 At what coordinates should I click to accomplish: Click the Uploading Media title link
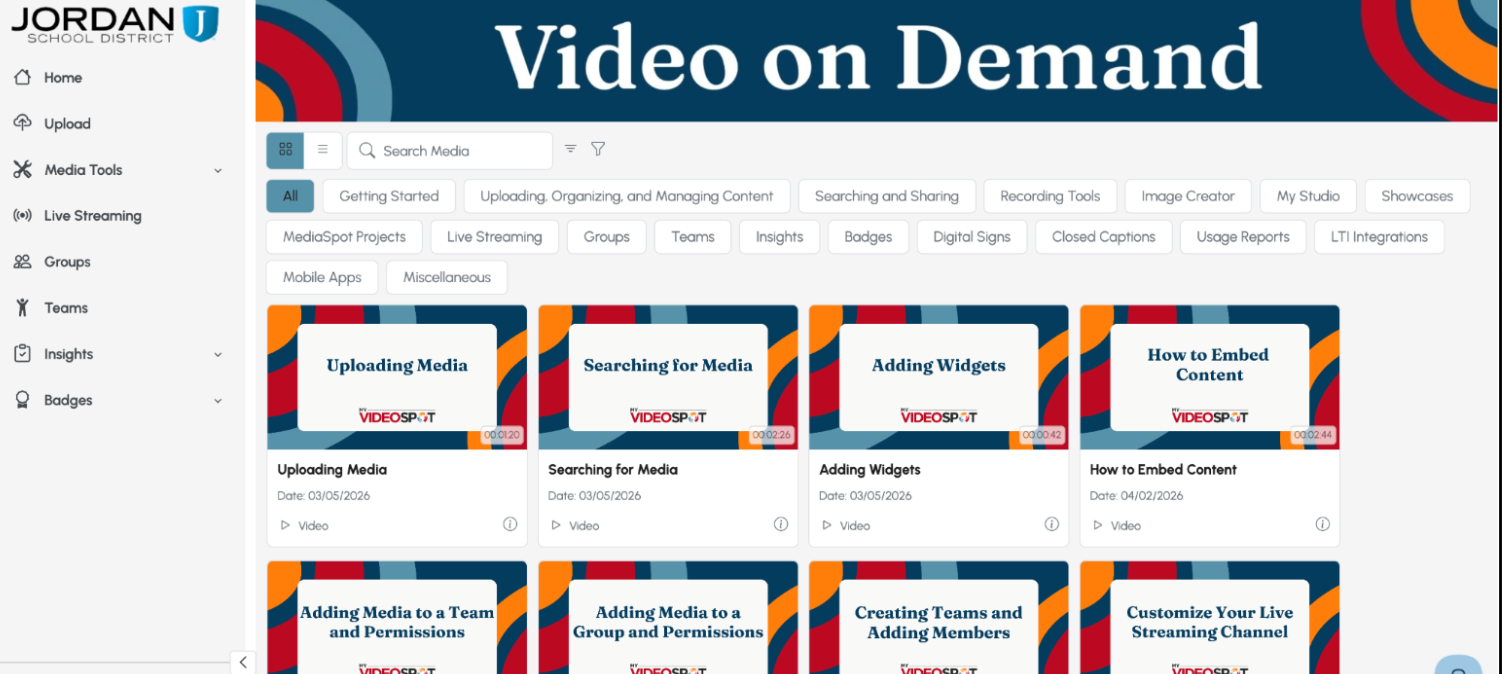[332, 469]
